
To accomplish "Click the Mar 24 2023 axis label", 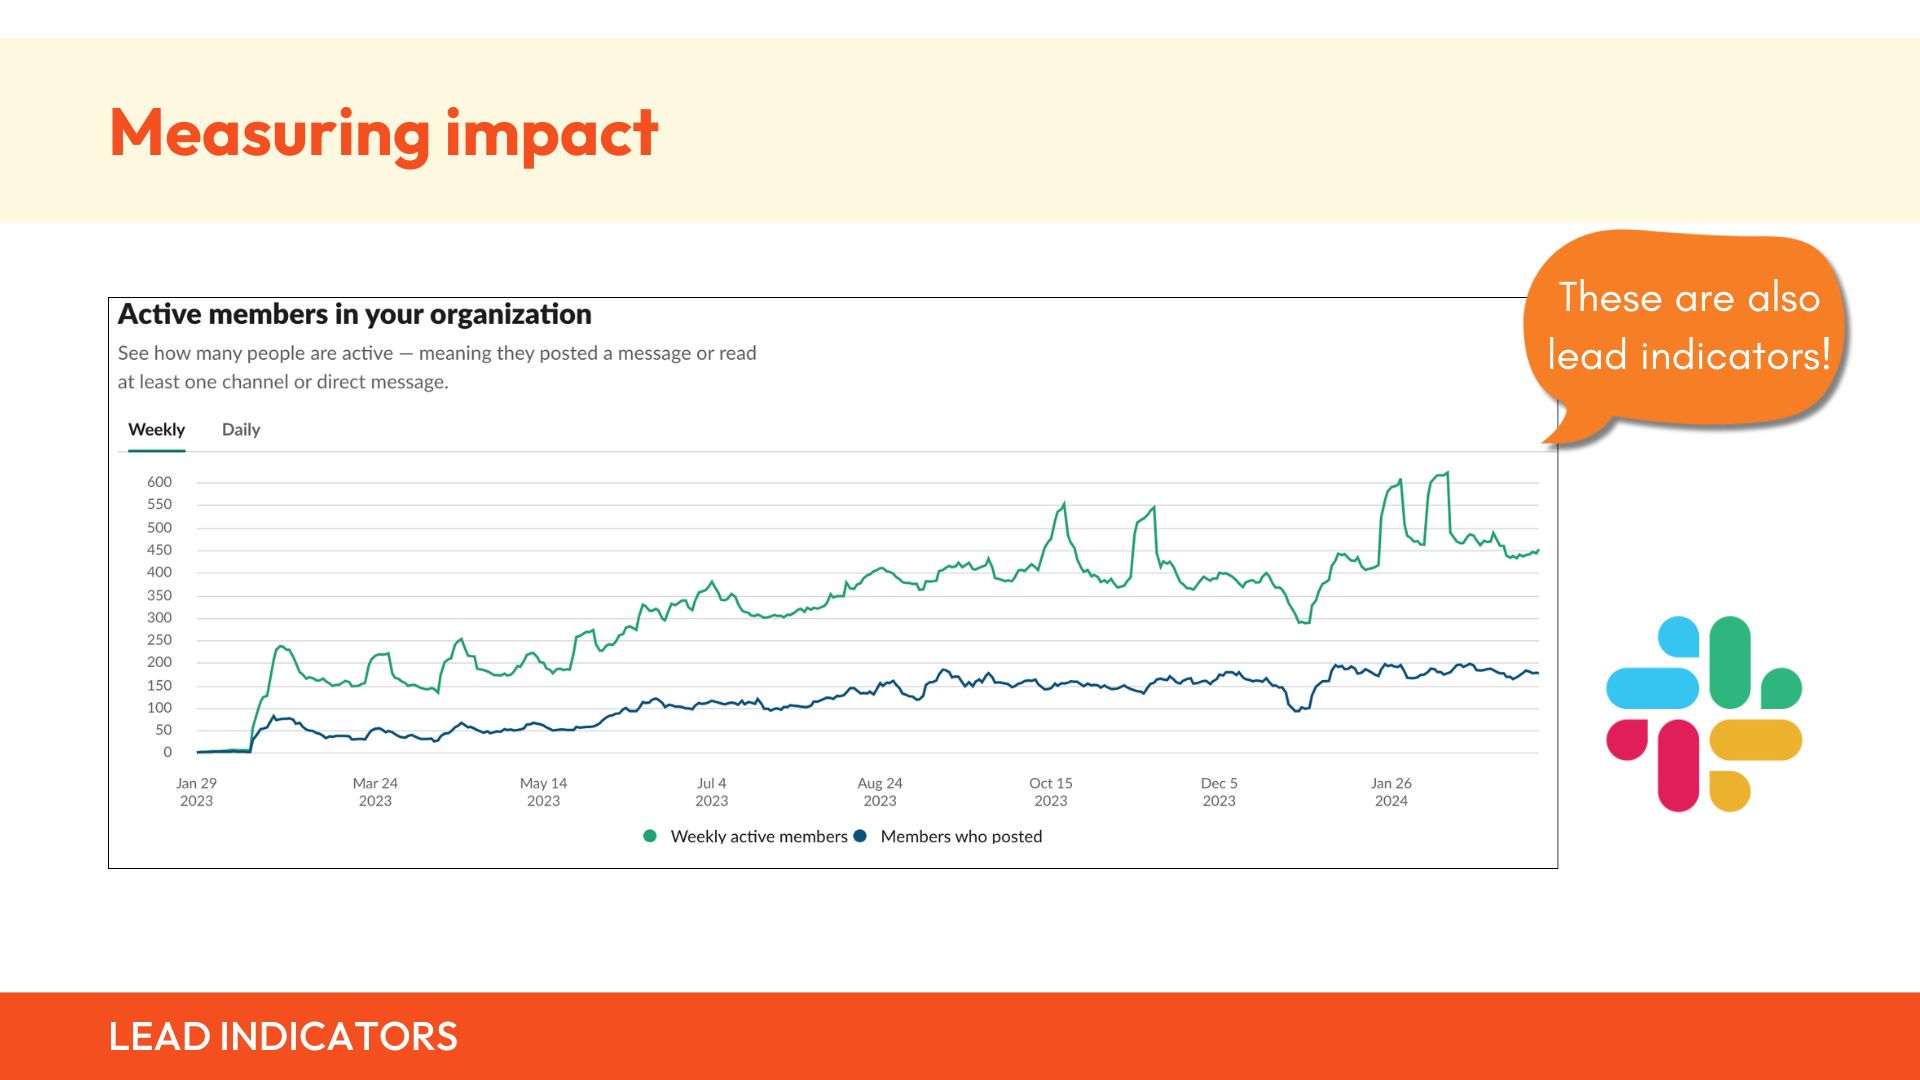I will click(x=375, y=792).
